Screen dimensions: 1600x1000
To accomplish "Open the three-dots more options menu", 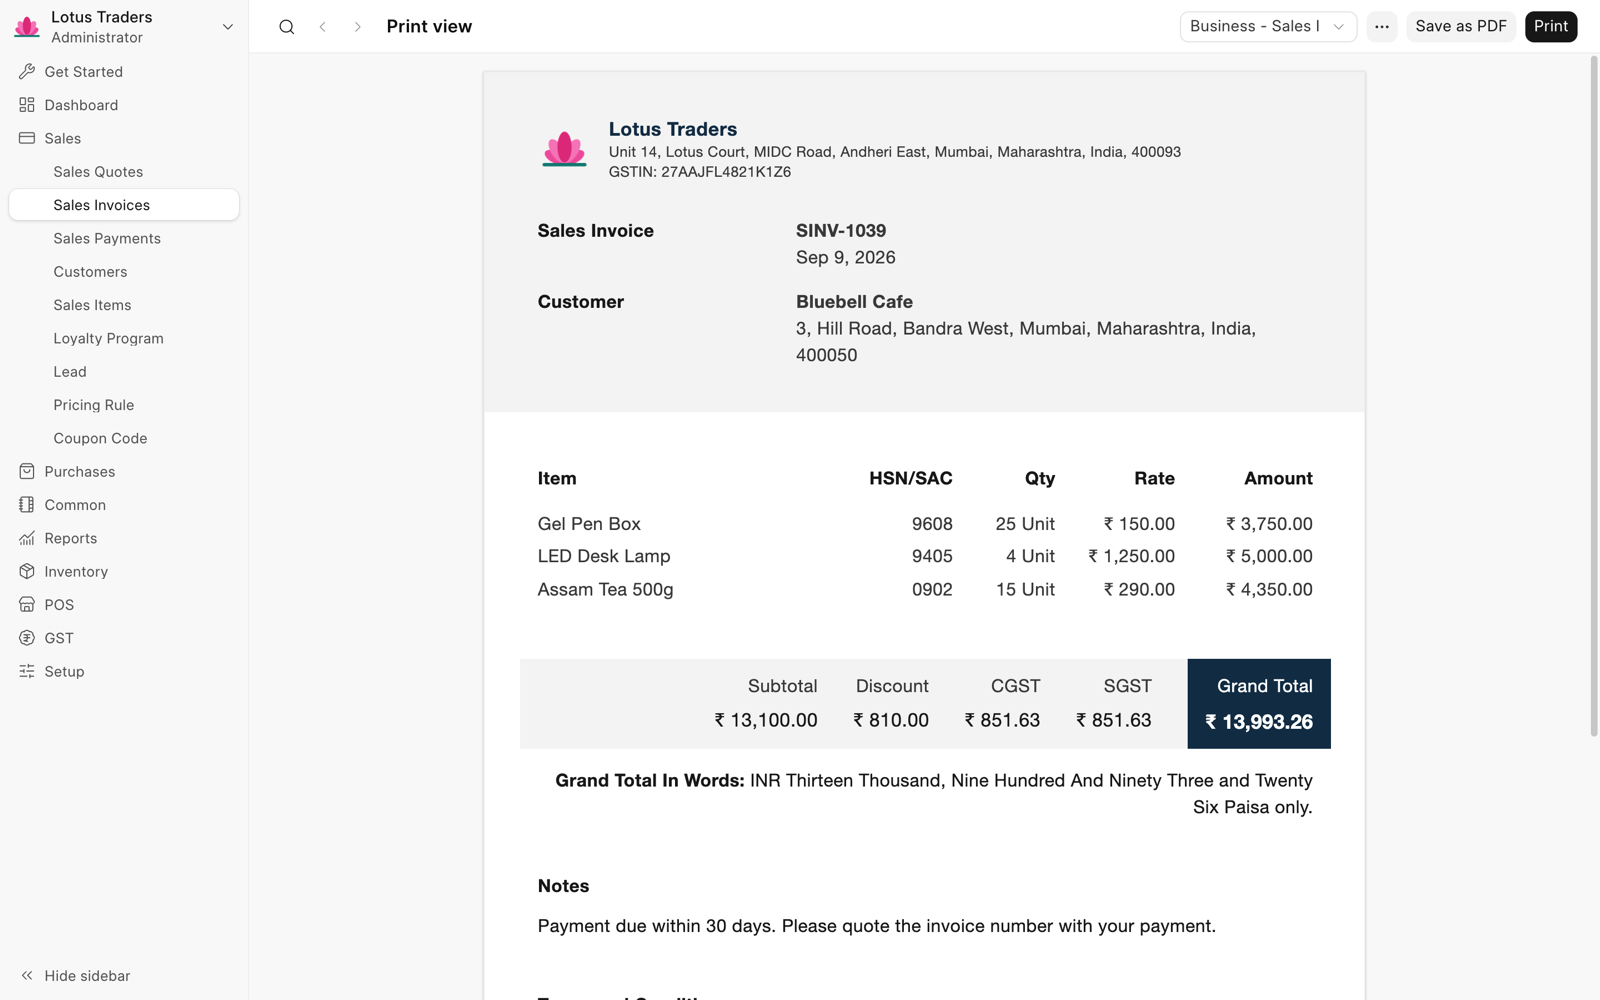I will 1381,27.
